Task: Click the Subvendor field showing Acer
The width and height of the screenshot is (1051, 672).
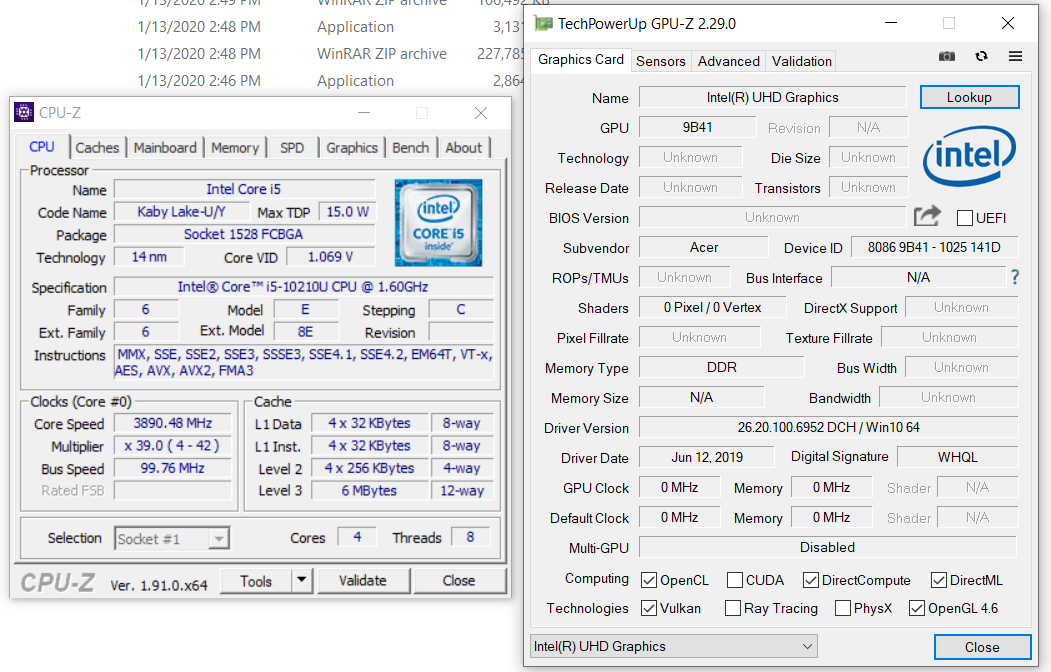Action: tap(704, 247)
